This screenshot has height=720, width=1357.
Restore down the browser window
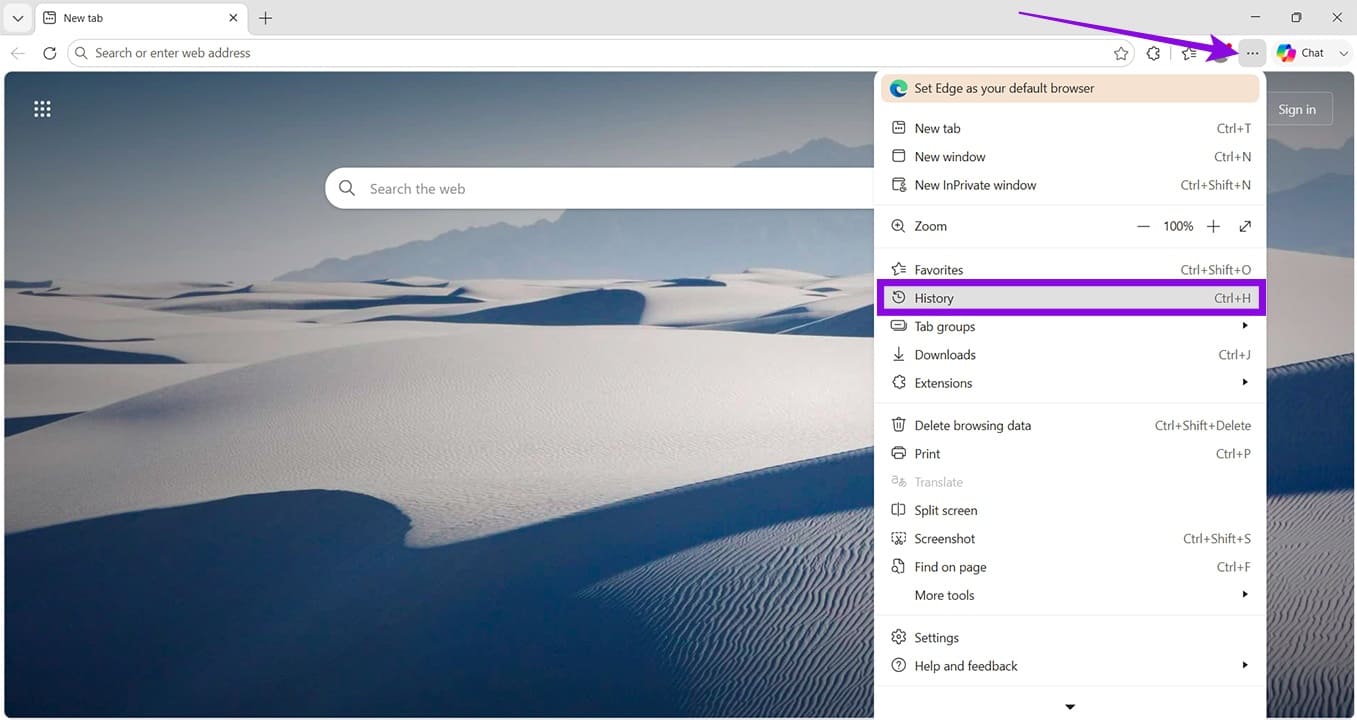[1296, 18]
